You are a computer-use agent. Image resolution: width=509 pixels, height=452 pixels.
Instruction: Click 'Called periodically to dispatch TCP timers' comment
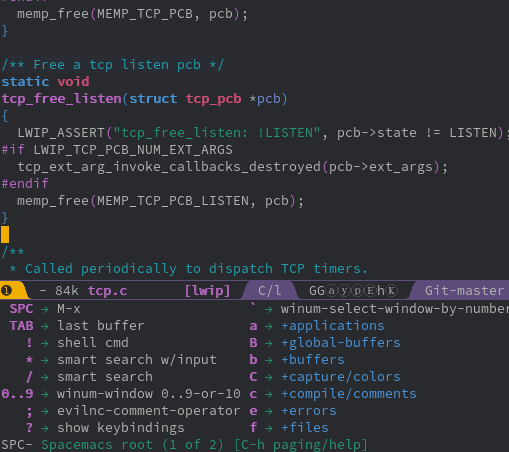(x=196, y=269)
